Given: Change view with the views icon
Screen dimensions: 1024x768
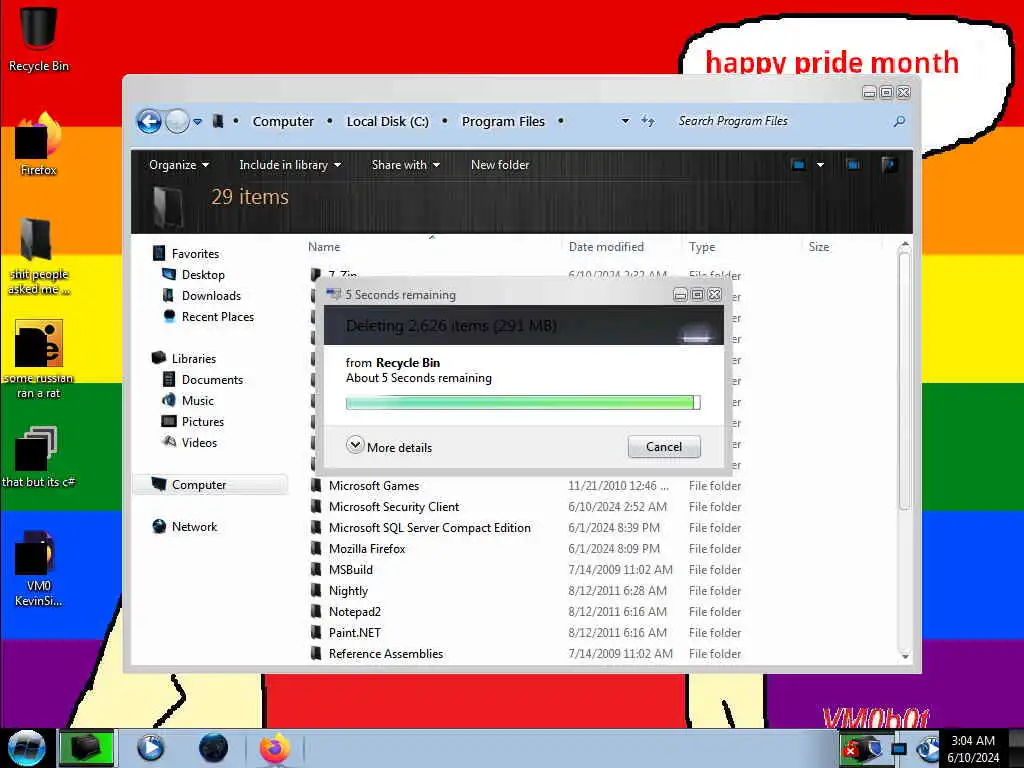Looking at the screenshot, I should (798, 165).
